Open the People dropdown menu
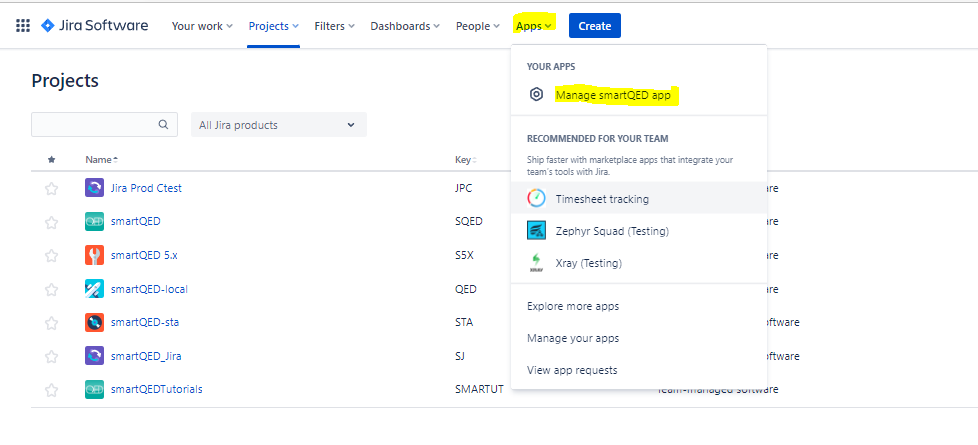Image resolution: width=978 pixels, height=445 pixels. [x=478, y=26]
